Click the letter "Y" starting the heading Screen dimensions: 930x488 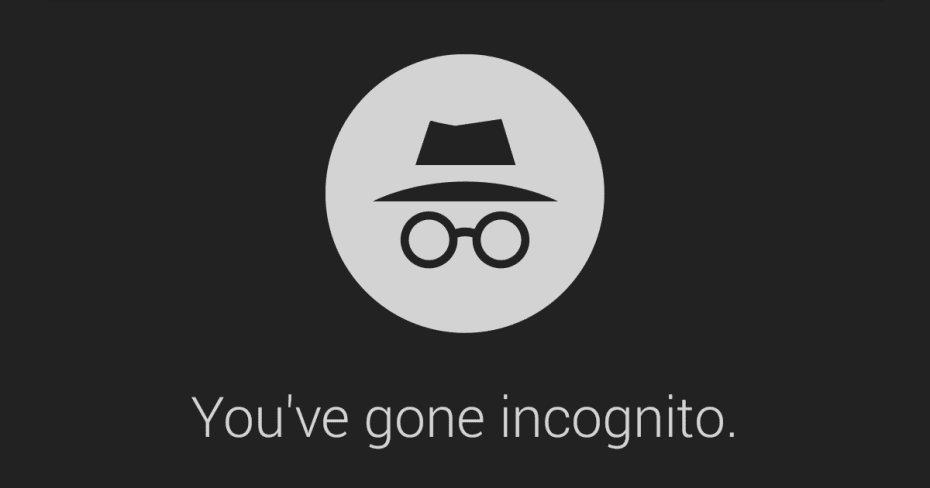[210, 418]
